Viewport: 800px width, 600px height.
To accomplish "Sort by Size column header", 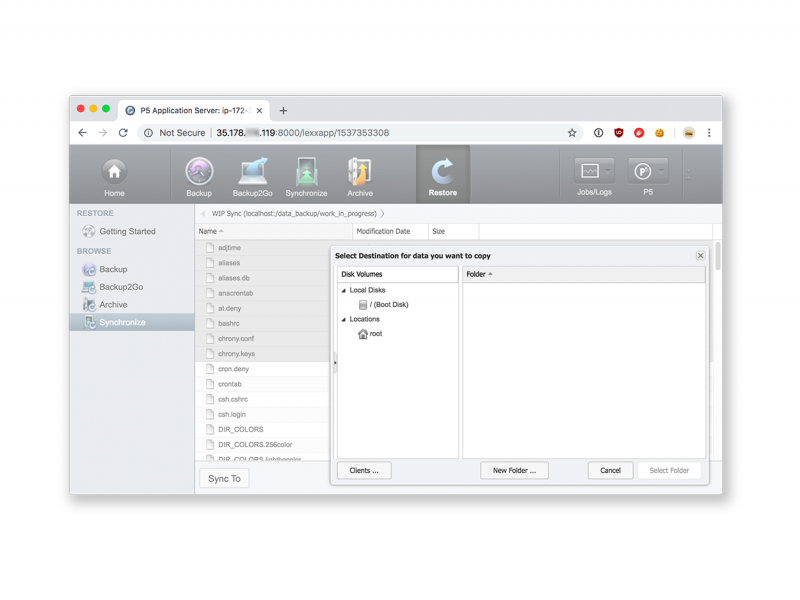I will [x=453, y=231].
